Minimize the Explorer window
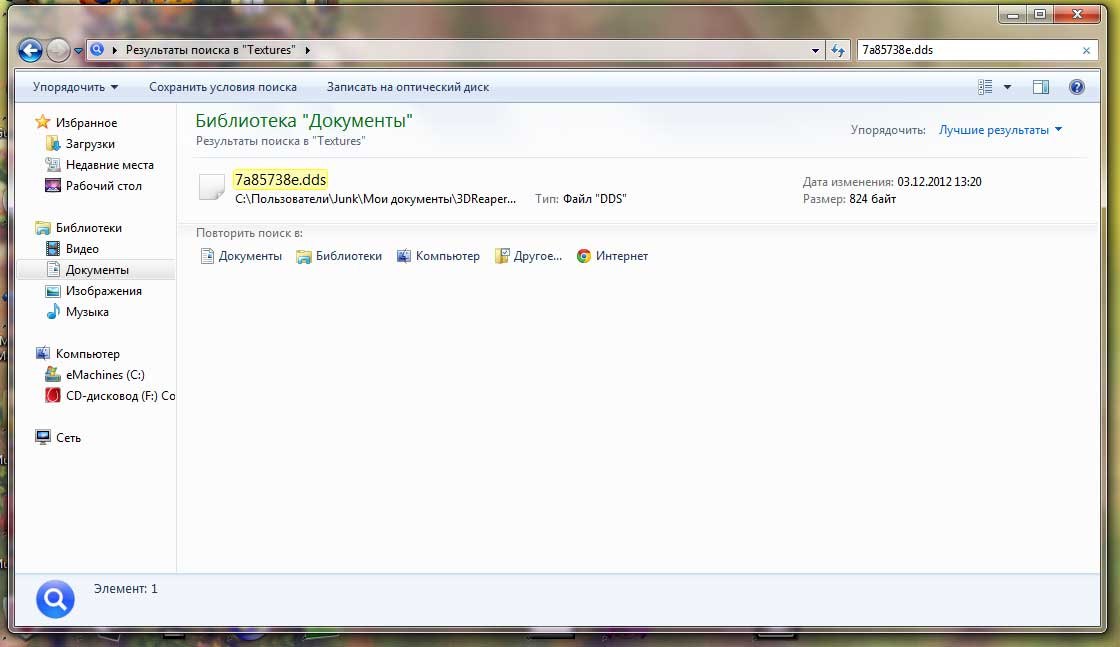Image resolution: width=1120 pixels, height=647 pixels. point(1013,15)
